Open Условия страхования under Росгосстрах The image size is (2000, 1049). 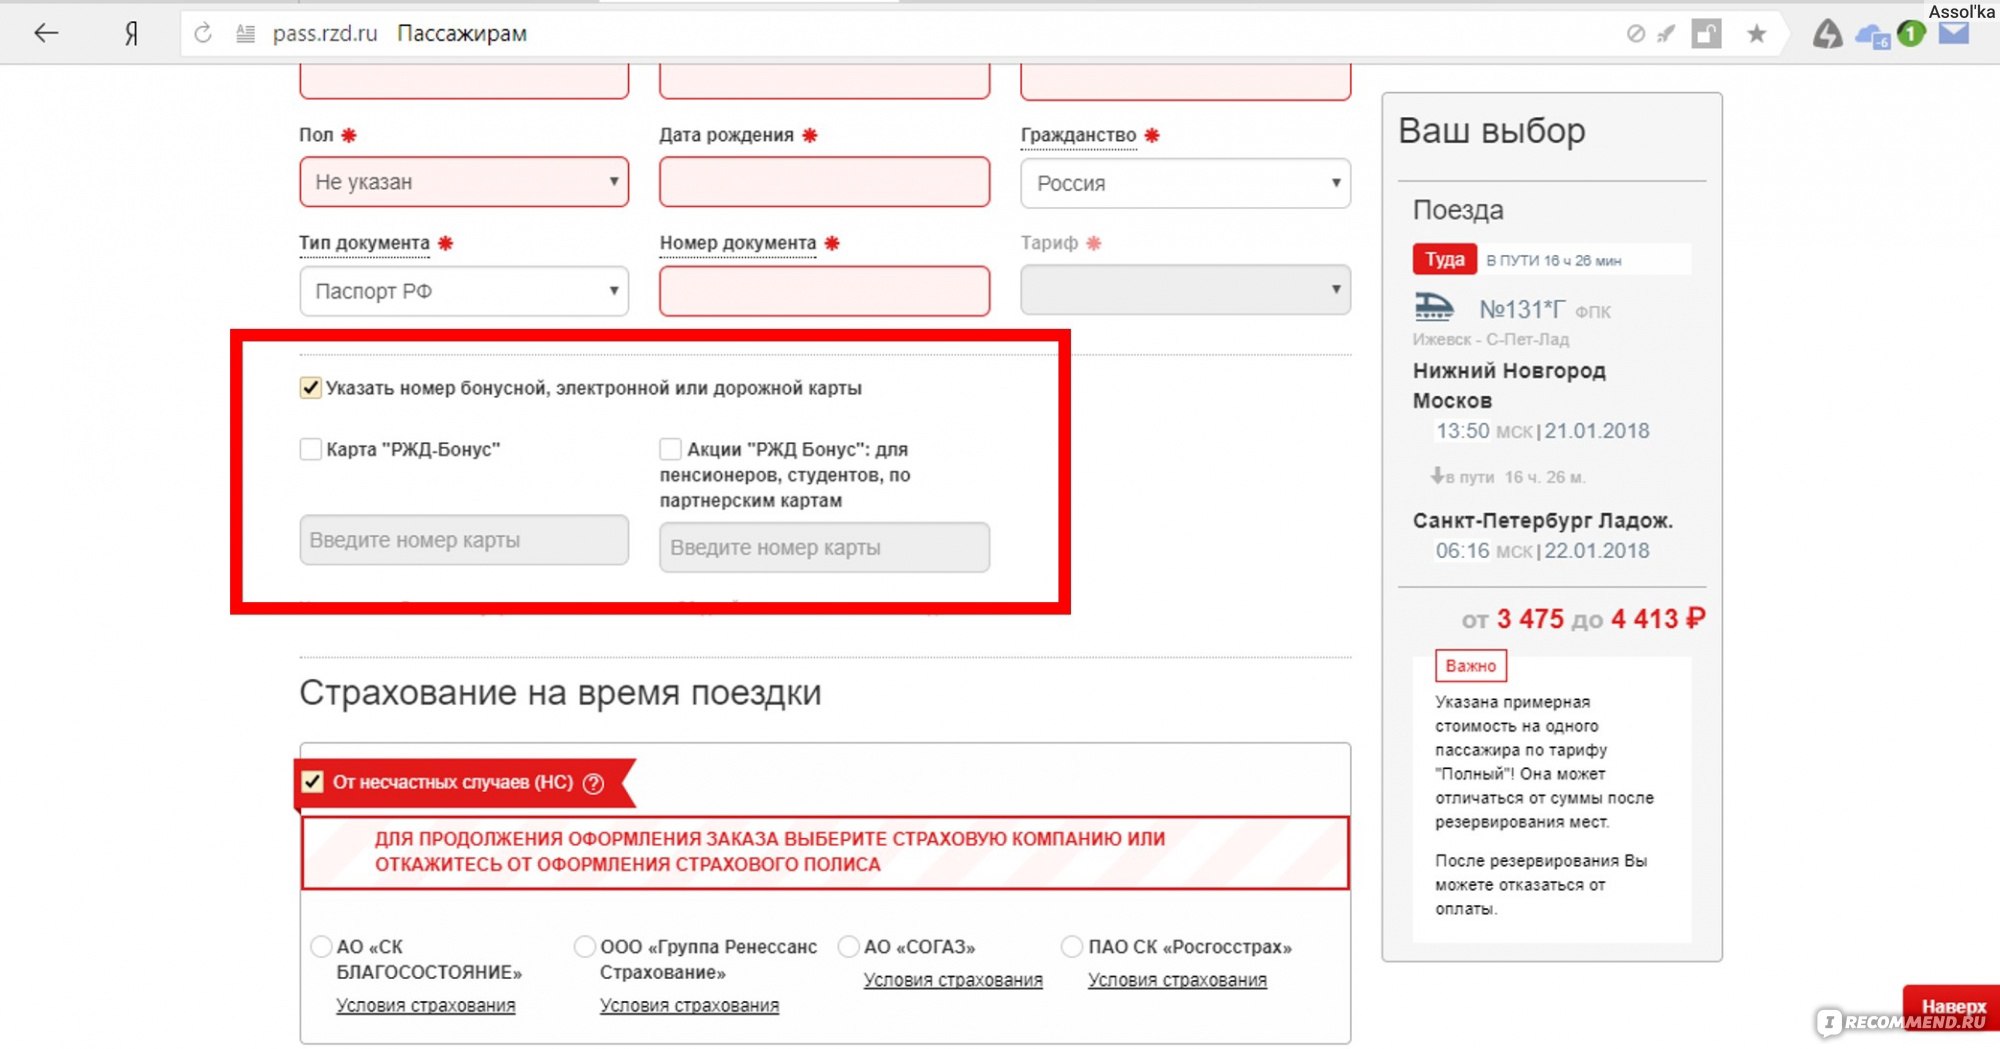tap(1177, 980)
